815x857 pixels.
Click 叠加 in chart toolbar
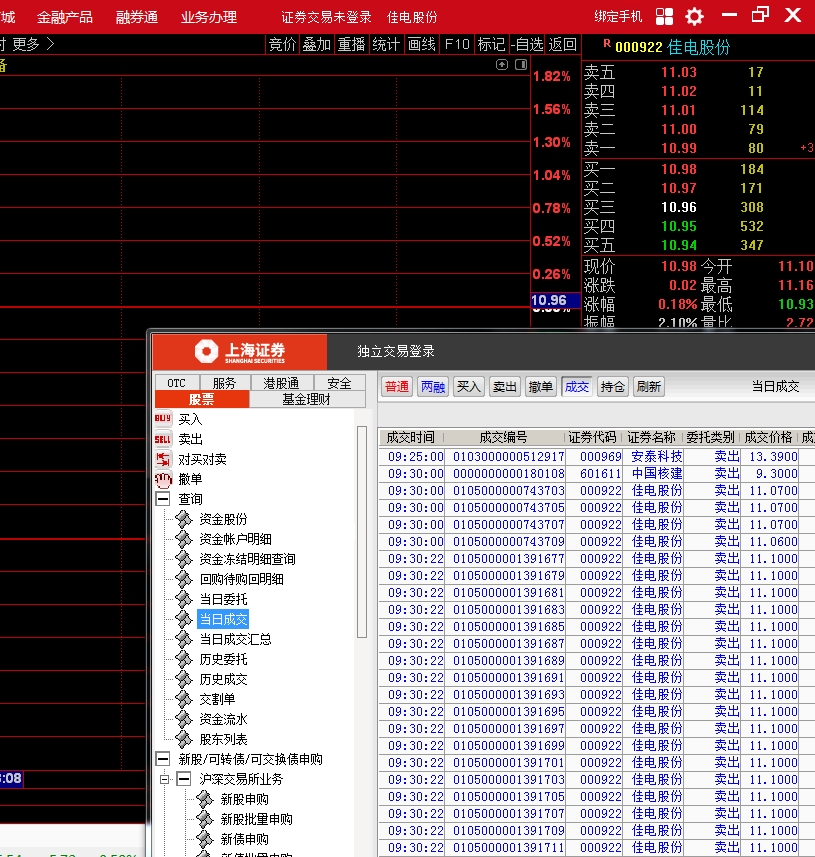[317, 44]
